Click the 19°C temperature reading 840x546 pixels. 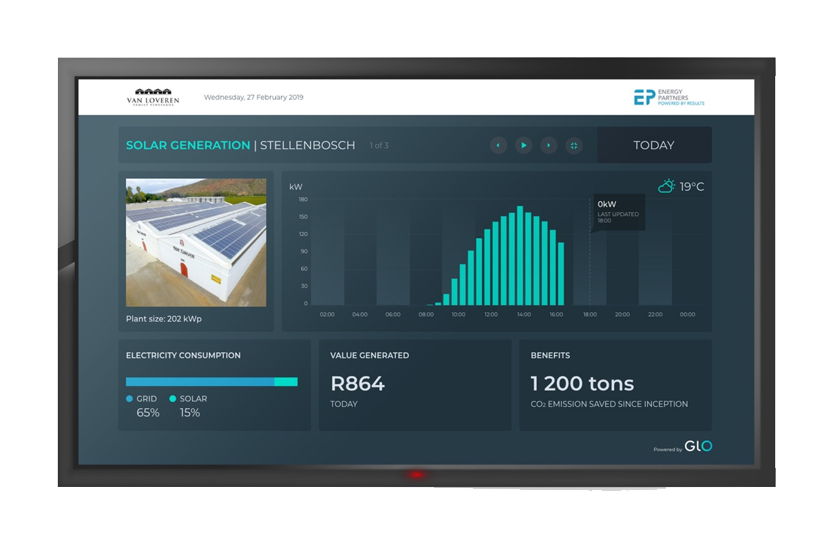(692, 187)
